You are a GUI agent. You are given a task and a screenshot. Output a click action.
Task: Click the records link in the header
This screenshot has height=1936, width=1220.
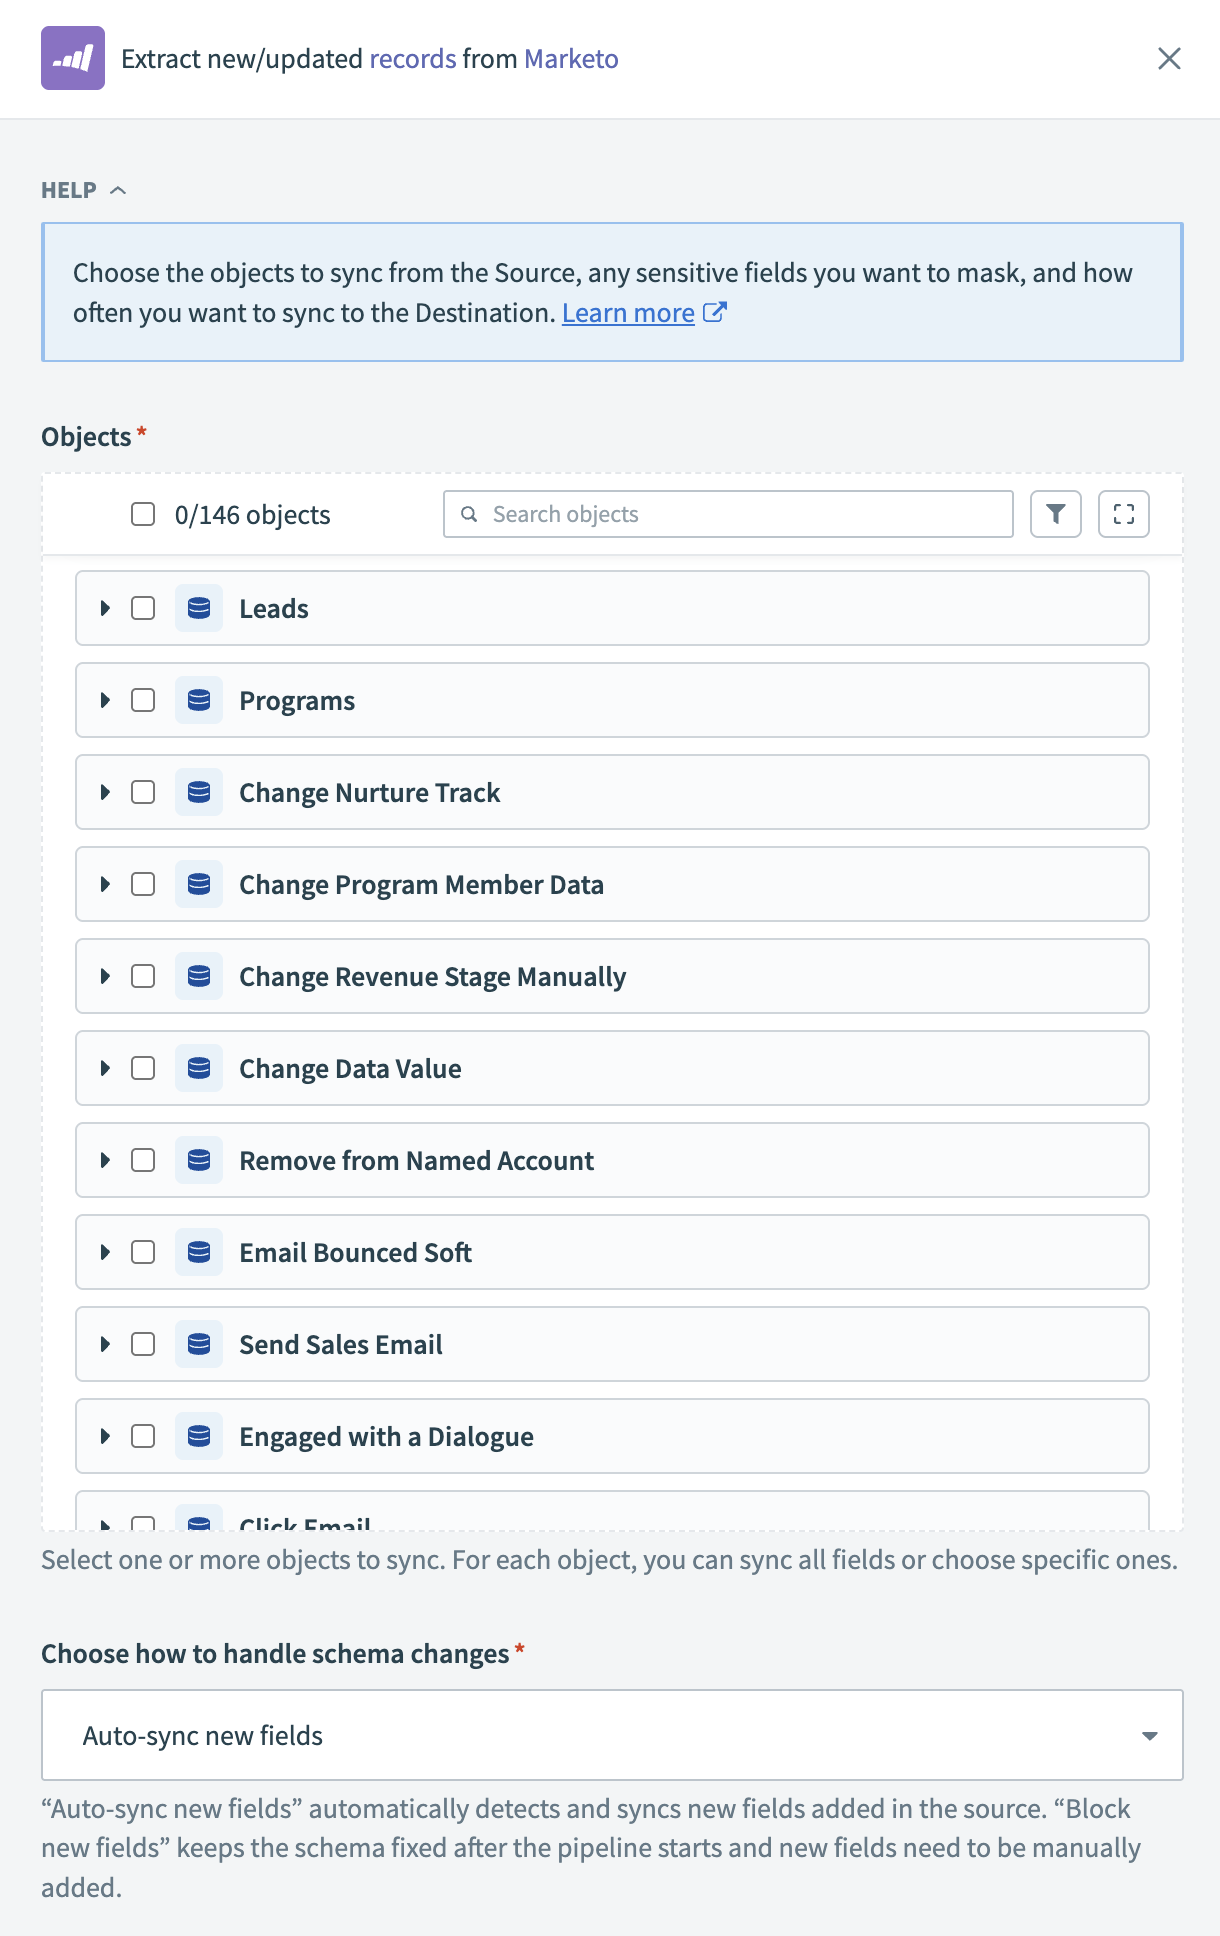pos(412,59)
